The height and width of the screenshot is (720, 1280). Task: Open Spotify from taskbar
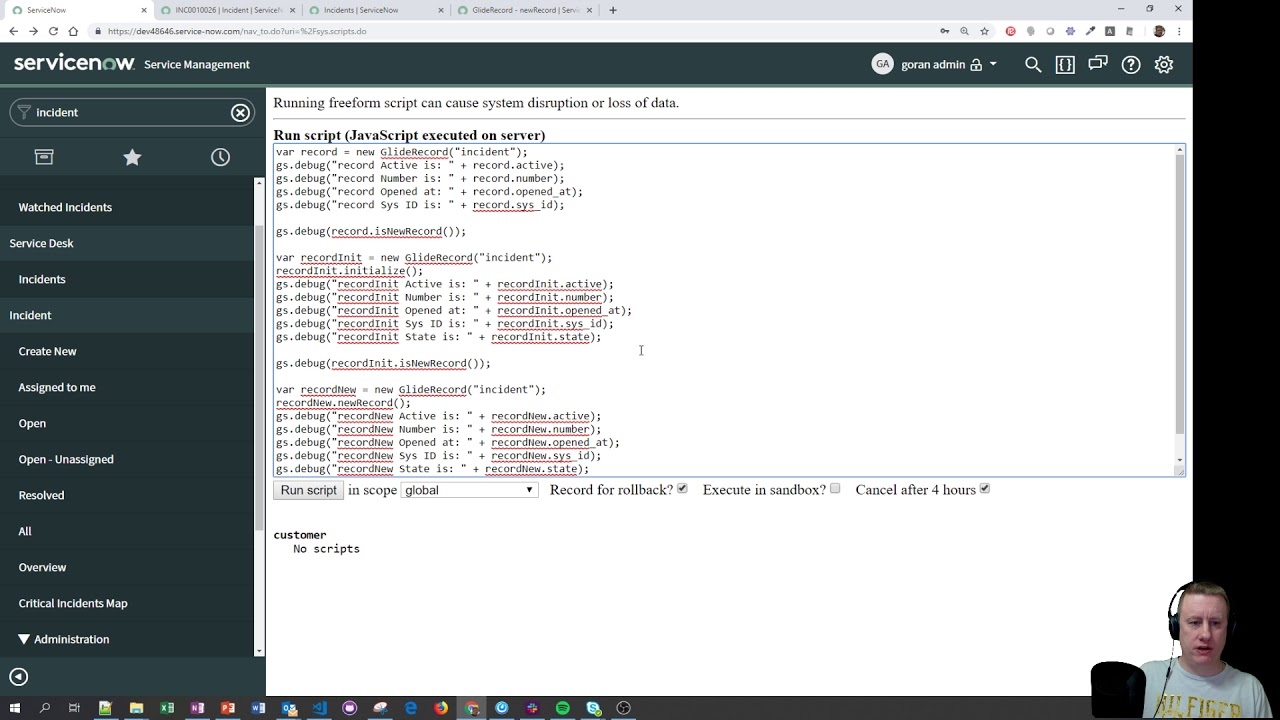pos(563,708)
